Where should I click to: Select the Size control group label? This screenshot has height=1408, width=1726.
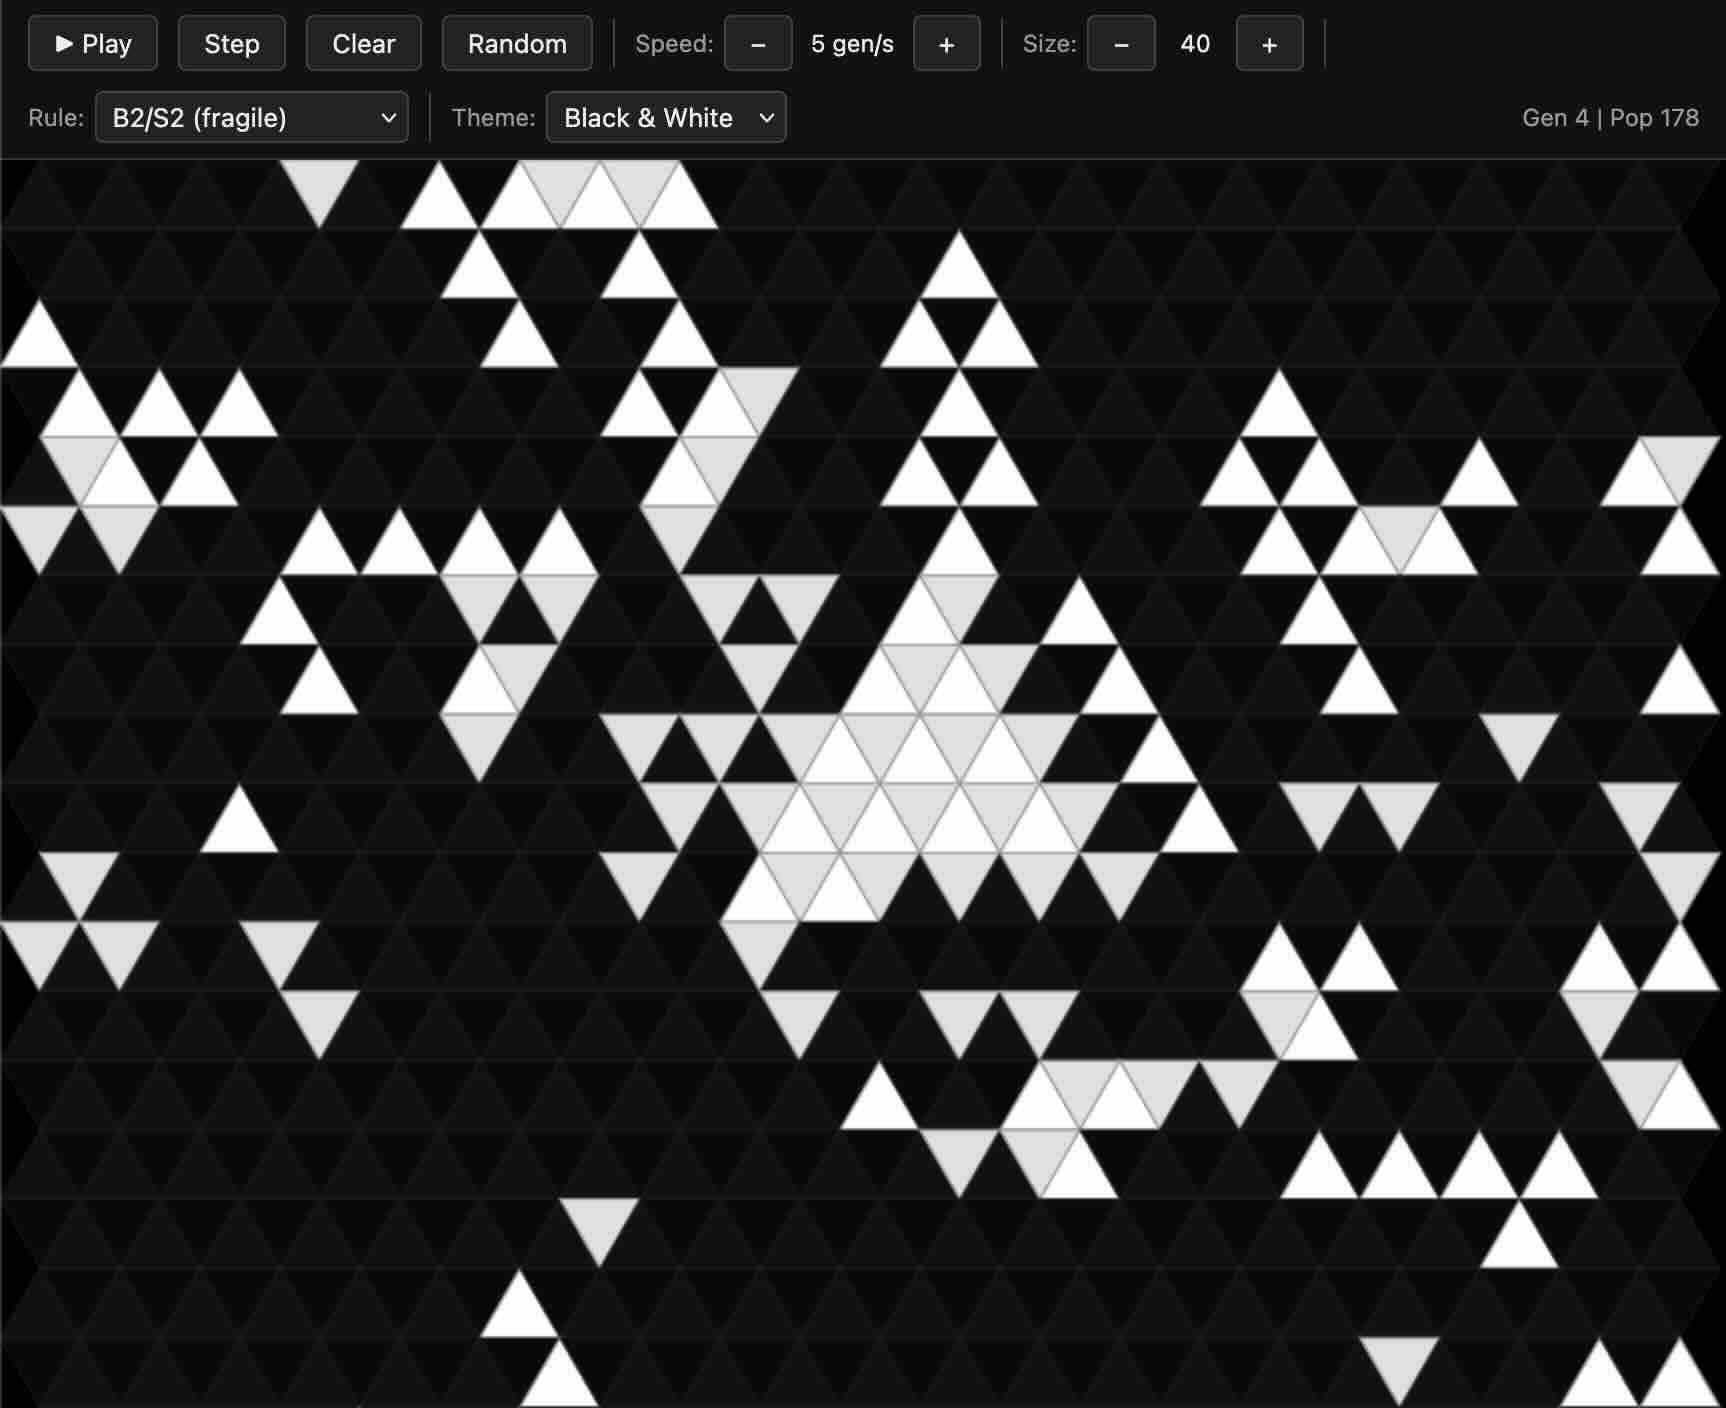[1048, 43]
